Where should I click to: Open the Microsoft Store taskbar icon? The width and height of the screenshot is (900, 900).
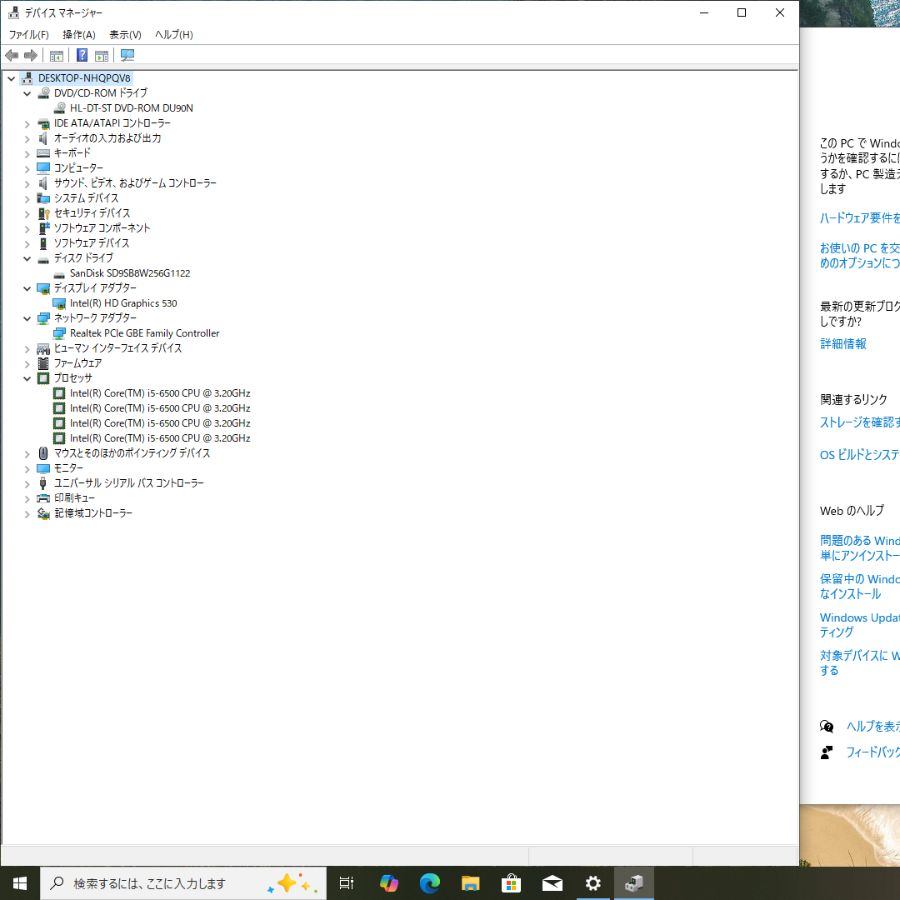[511, 883]
